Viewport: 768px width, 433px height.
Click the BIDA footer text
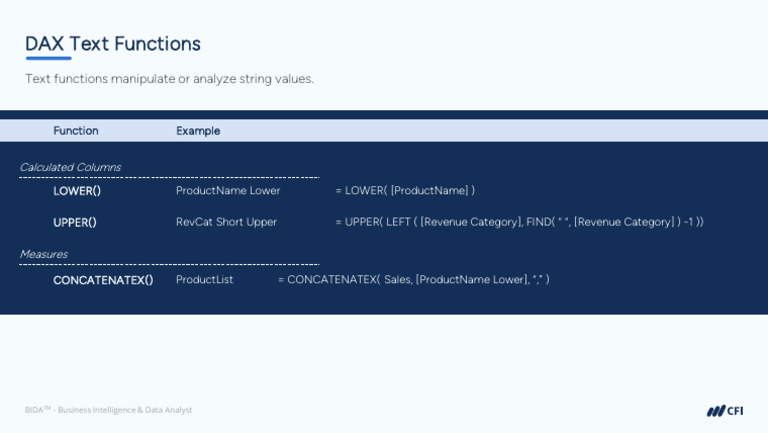(x=108, y=410)
